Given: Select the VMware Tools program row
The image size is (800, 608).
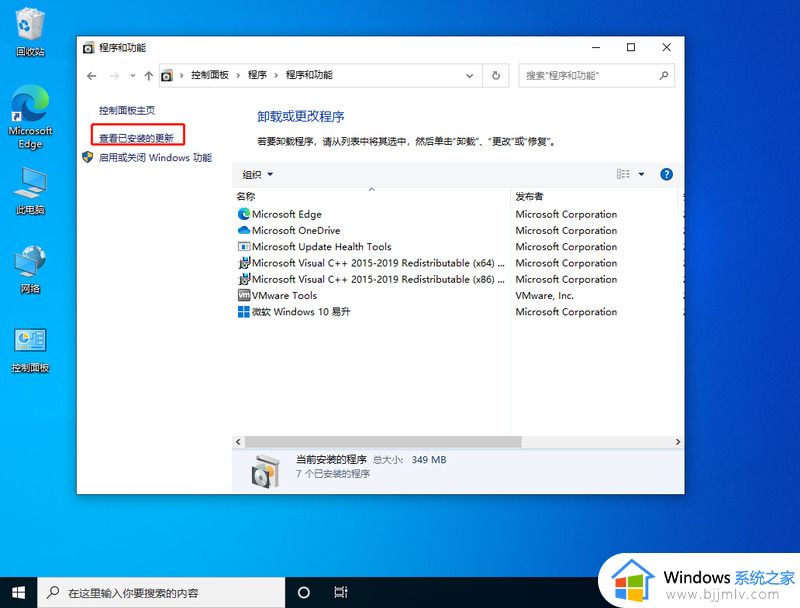Looking at the screenshot, I should coord(458,295).
